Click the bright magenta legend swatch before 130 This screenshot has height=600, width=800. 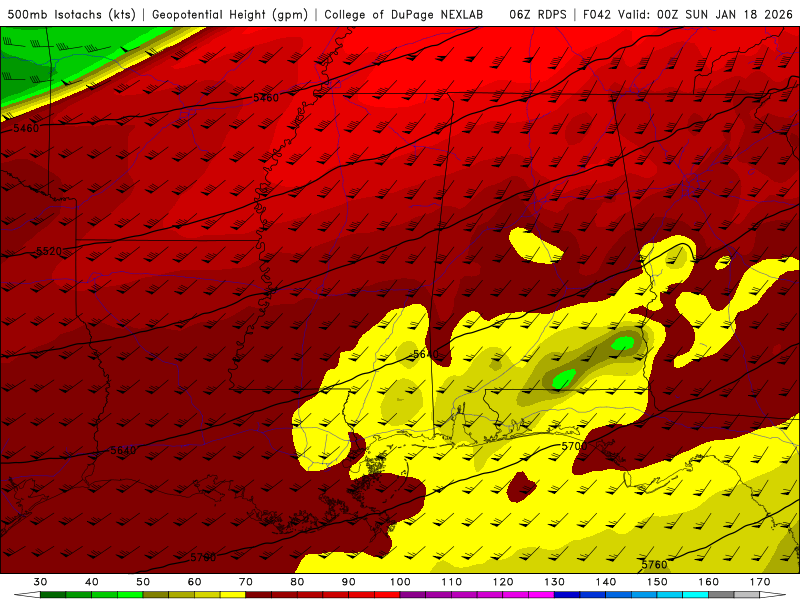click(x=541, y=595)
